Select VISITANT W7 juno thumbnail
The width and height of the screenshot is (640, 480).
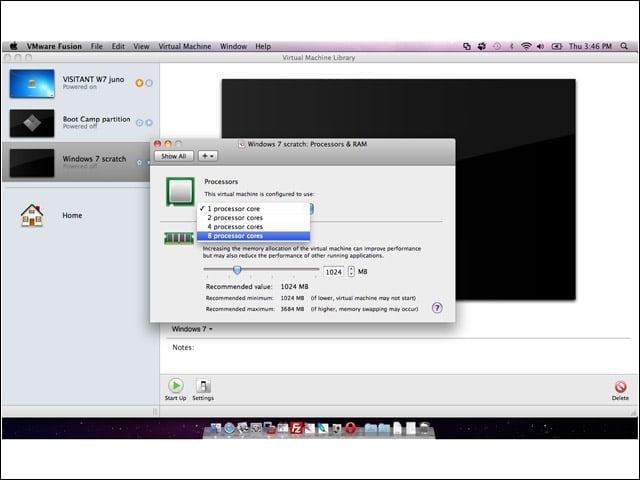[32, 84]
